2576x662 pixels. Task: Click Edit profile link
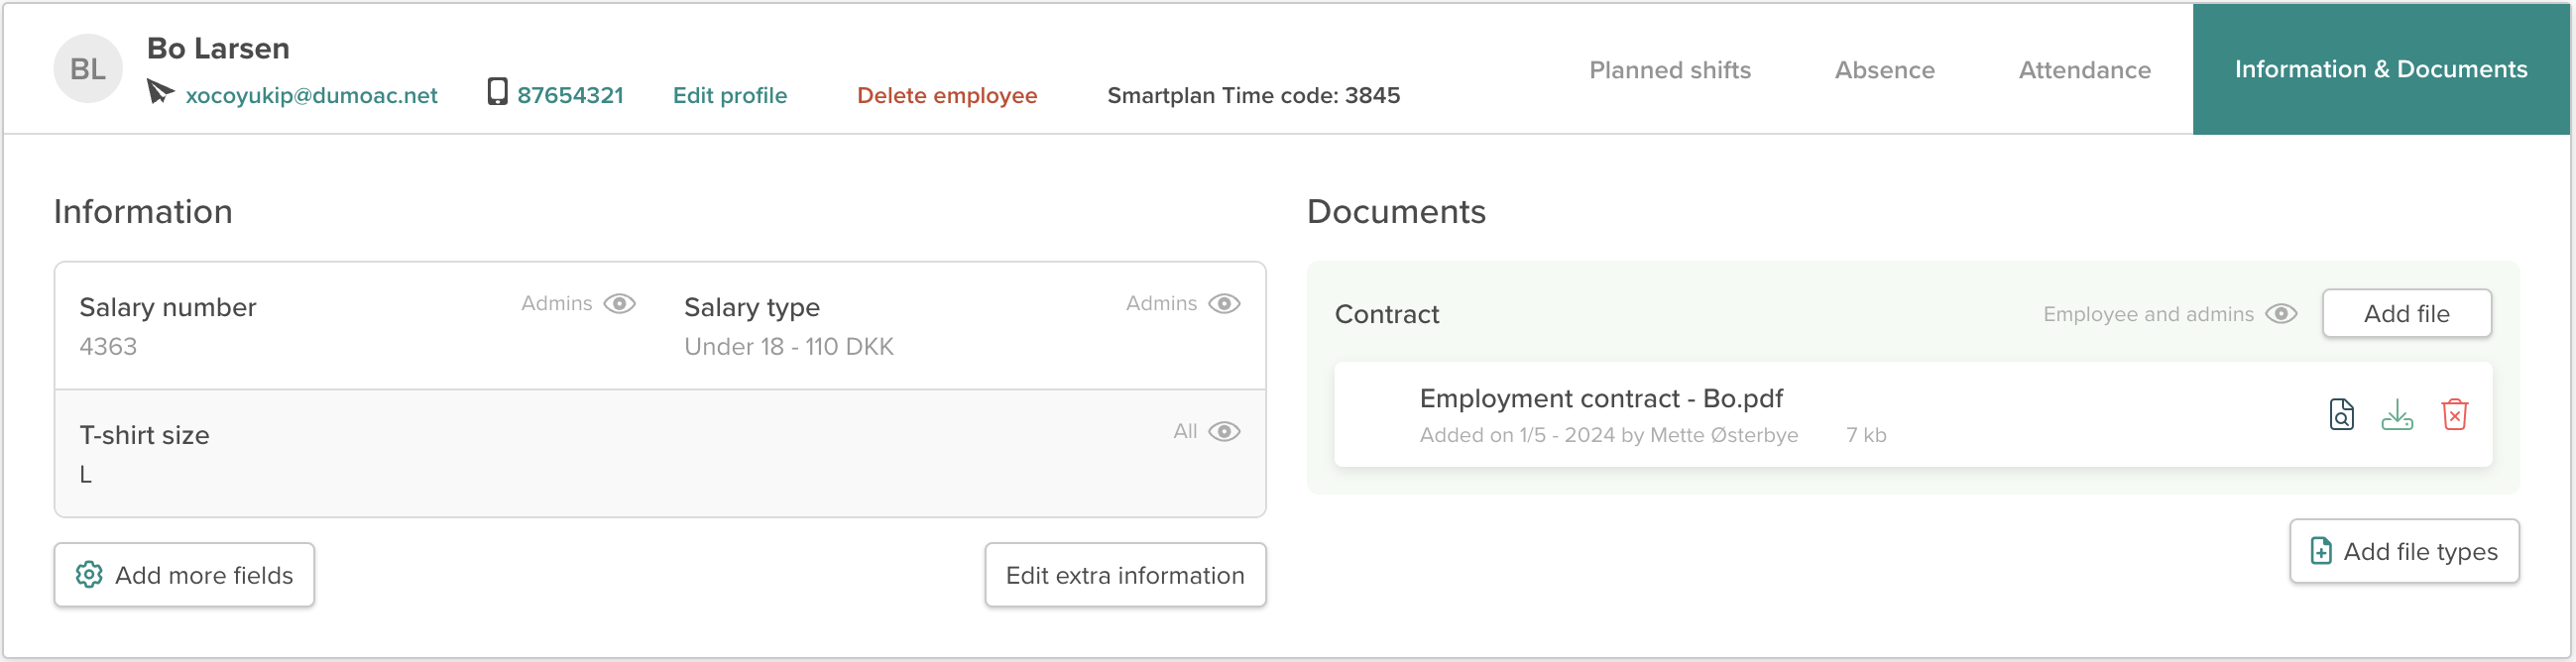coord(729,95)
